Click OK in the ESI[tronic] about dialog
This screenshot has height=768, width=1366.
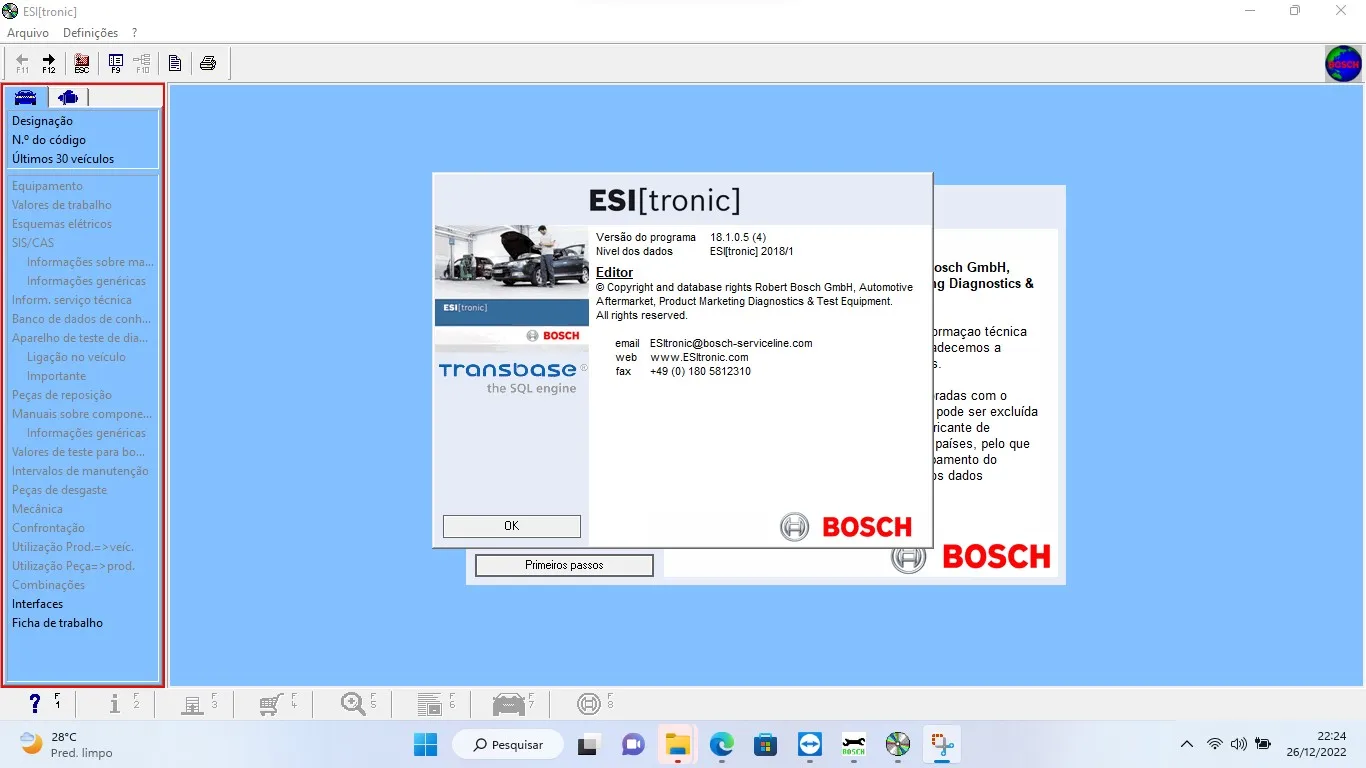(512, 526)
